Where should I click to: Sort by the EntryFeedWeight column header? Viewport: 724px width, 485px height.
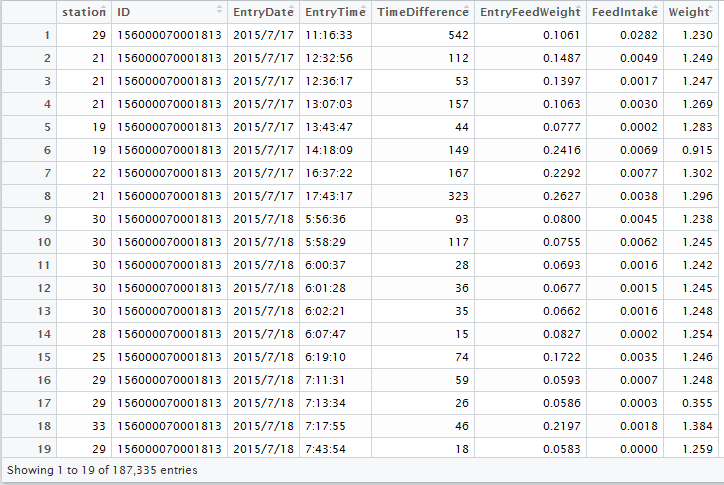(x=530, y=12)
